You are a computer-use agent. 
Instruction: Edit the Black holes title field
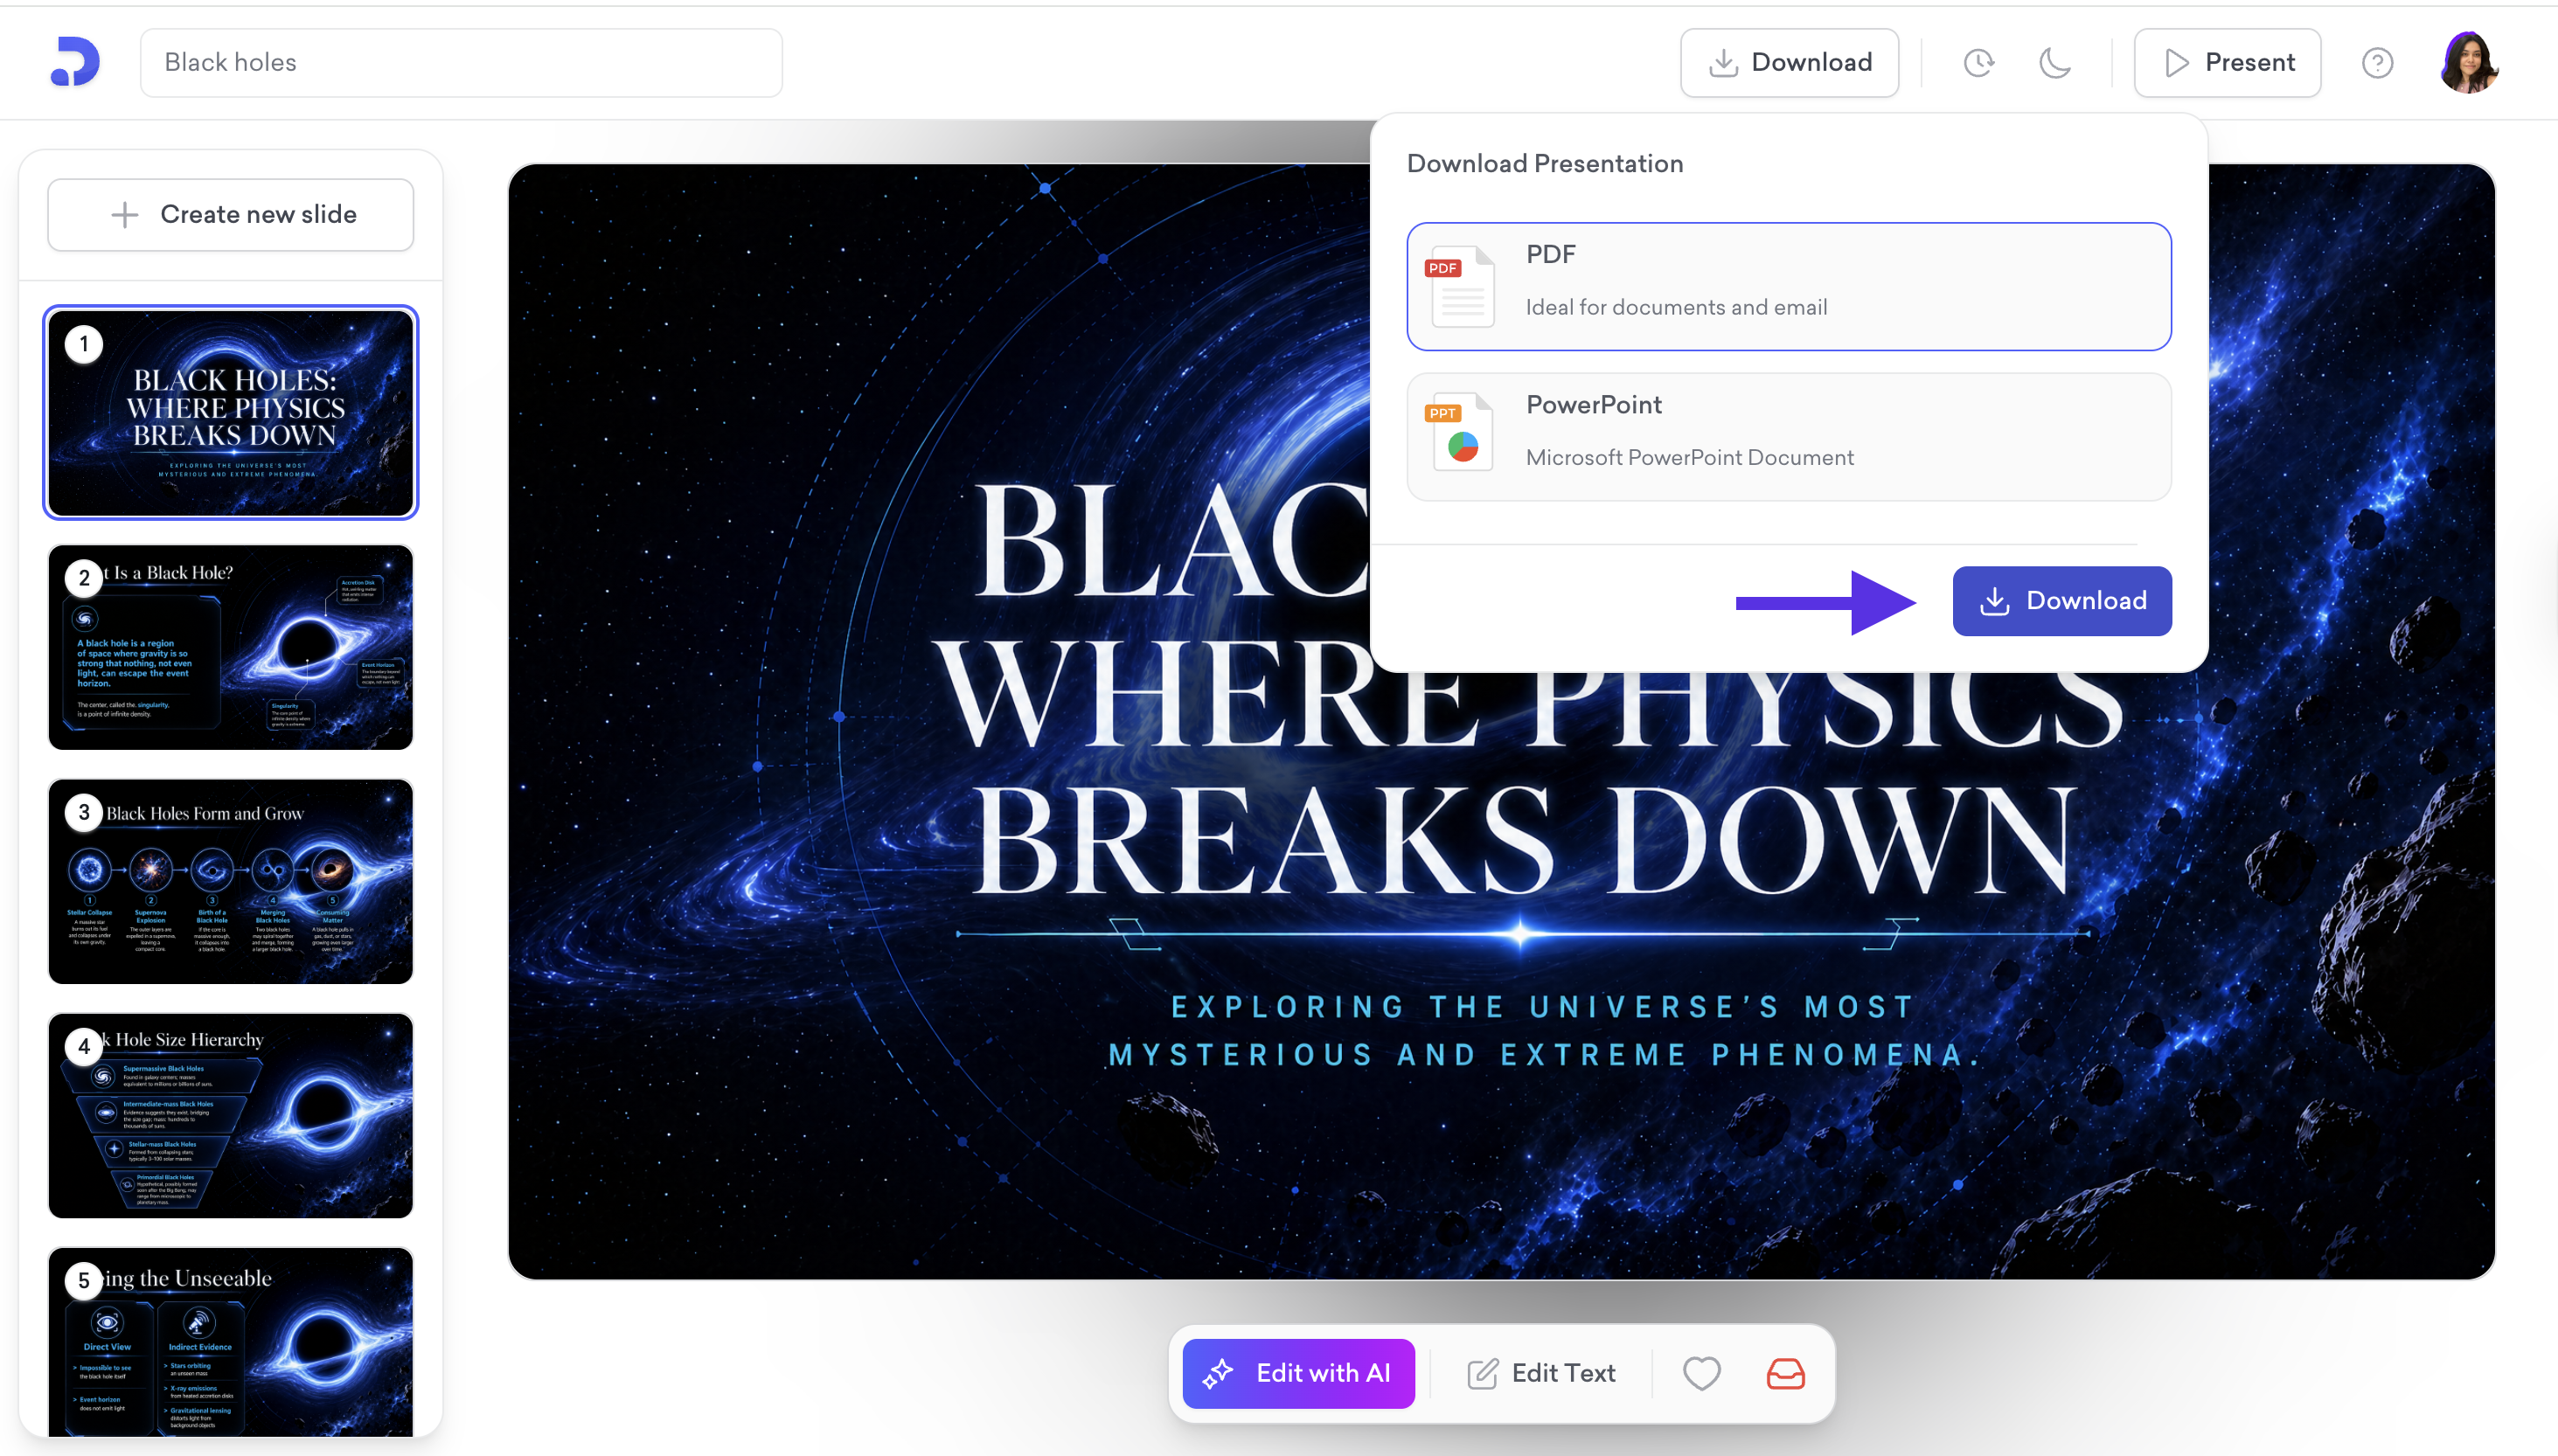[x=460, y=63]
